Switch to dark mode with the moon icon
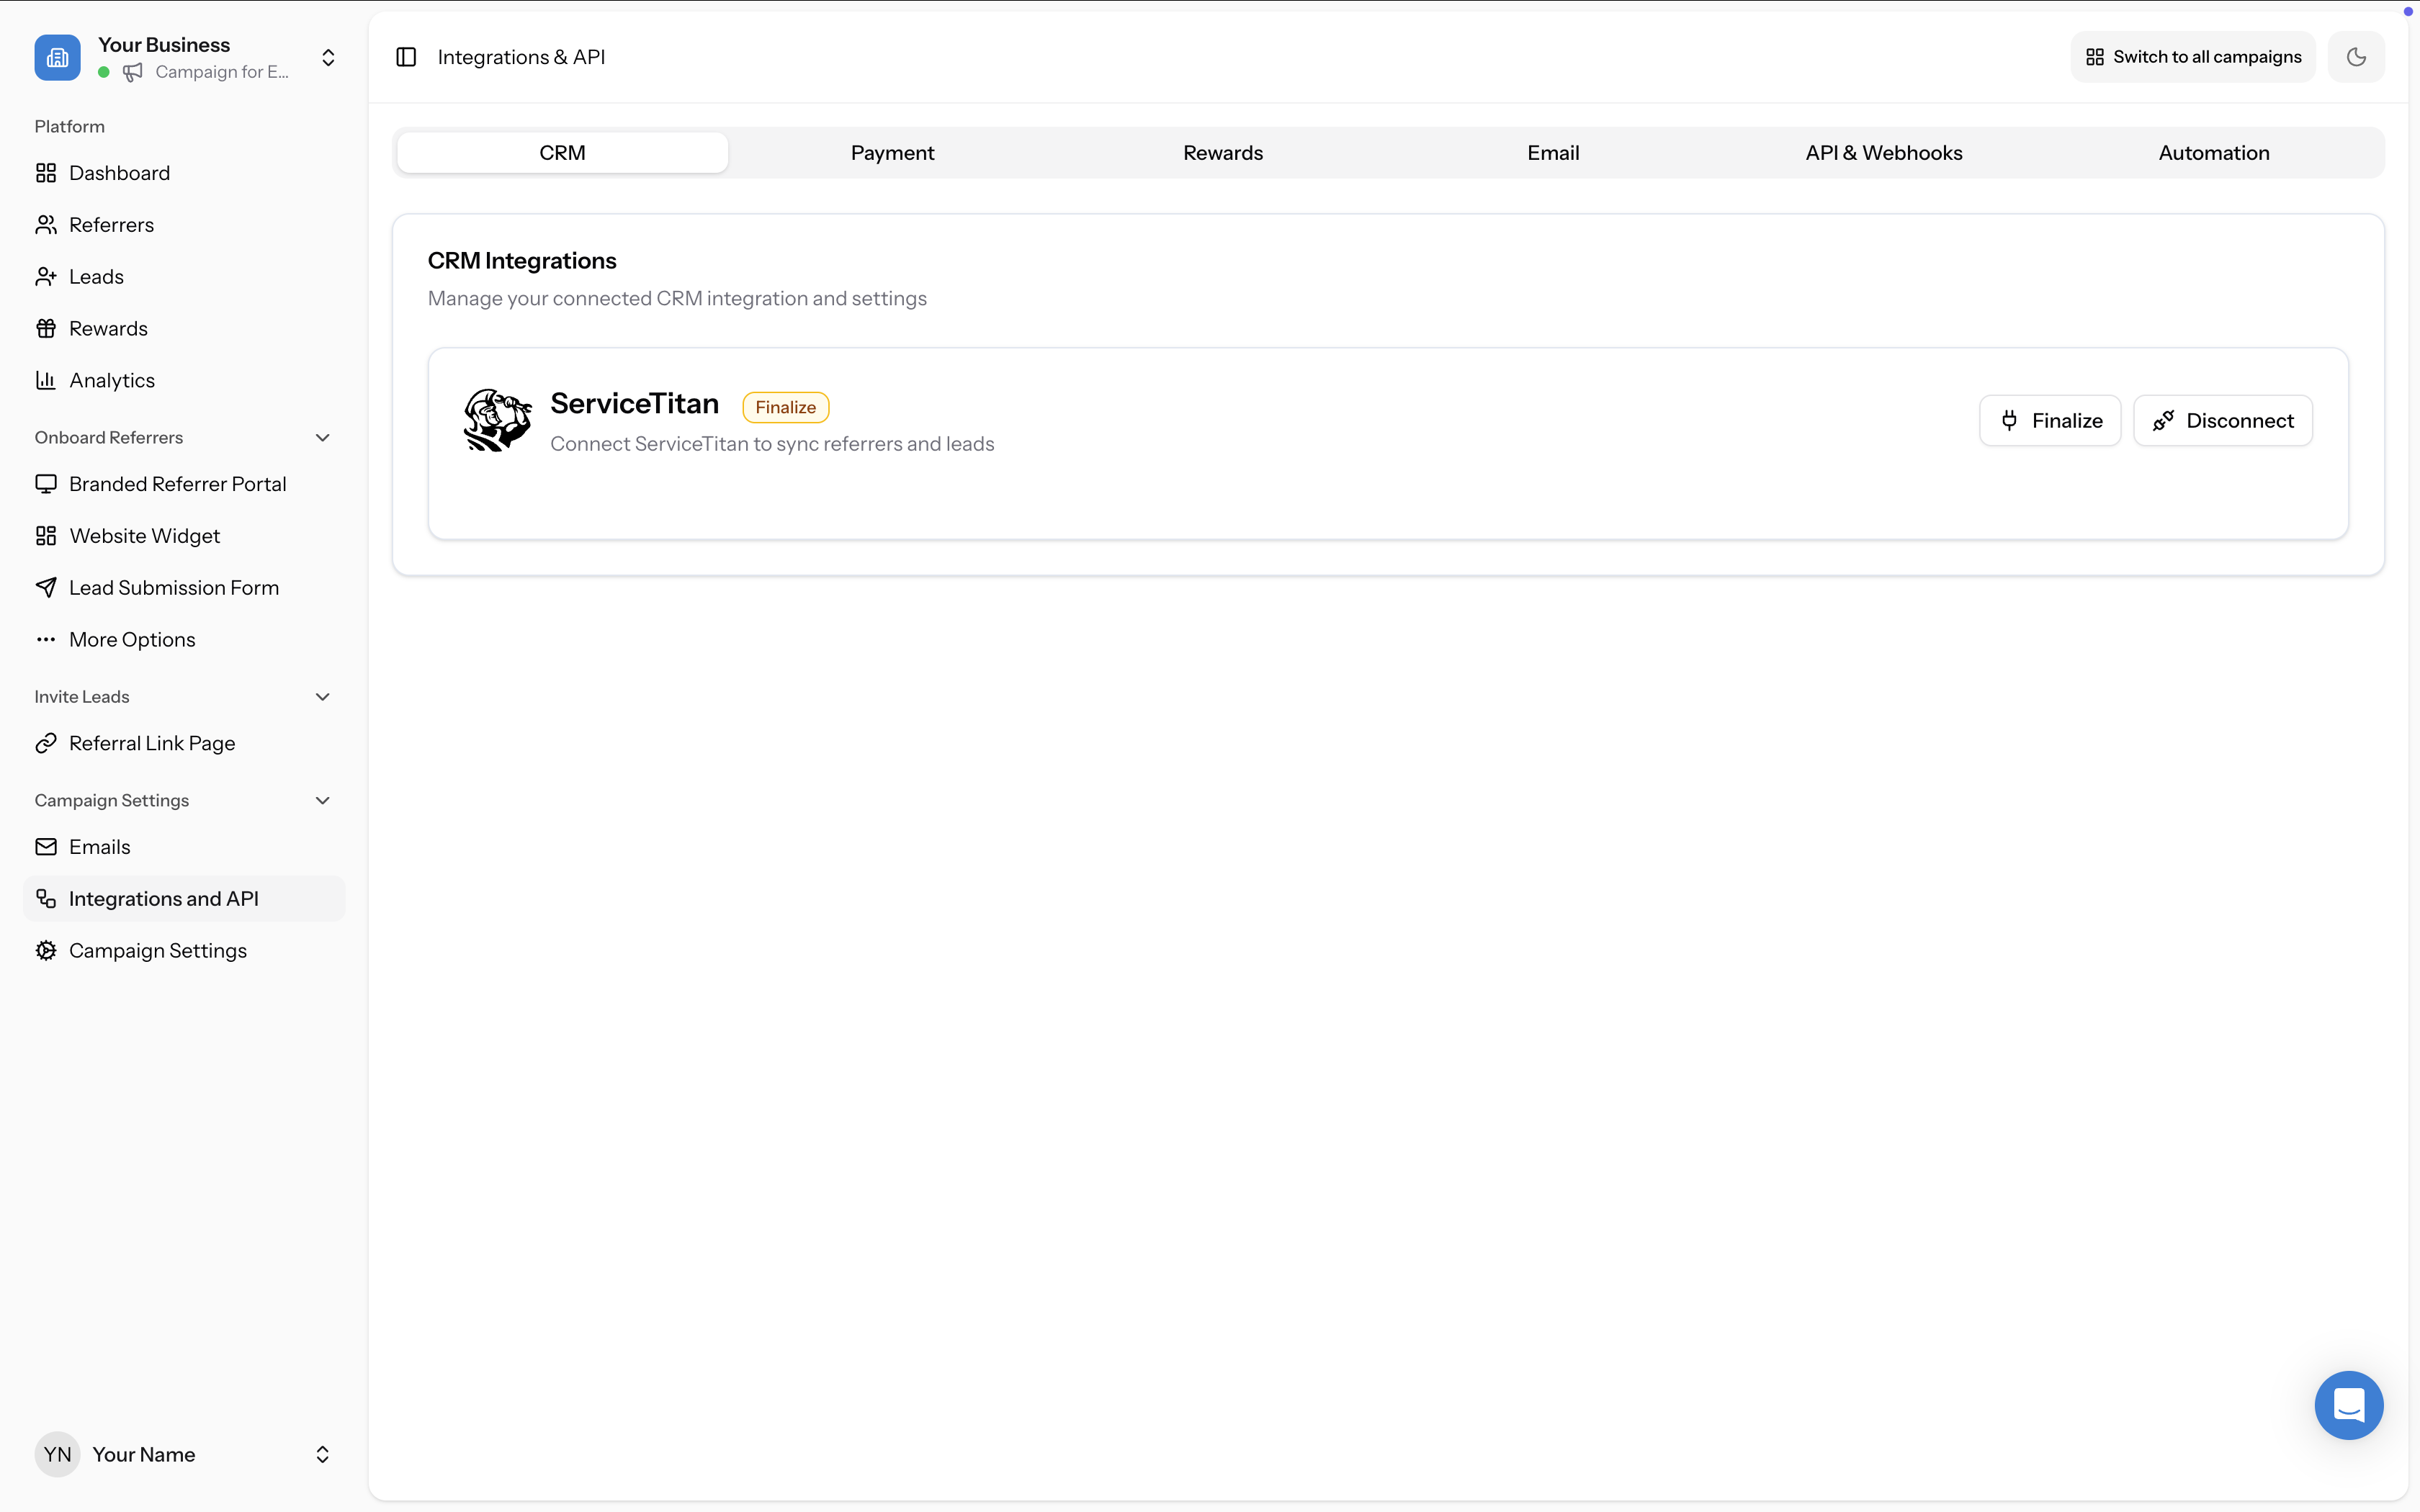The width and height of the screenshot is (2420, 1512). point(2356,57)
